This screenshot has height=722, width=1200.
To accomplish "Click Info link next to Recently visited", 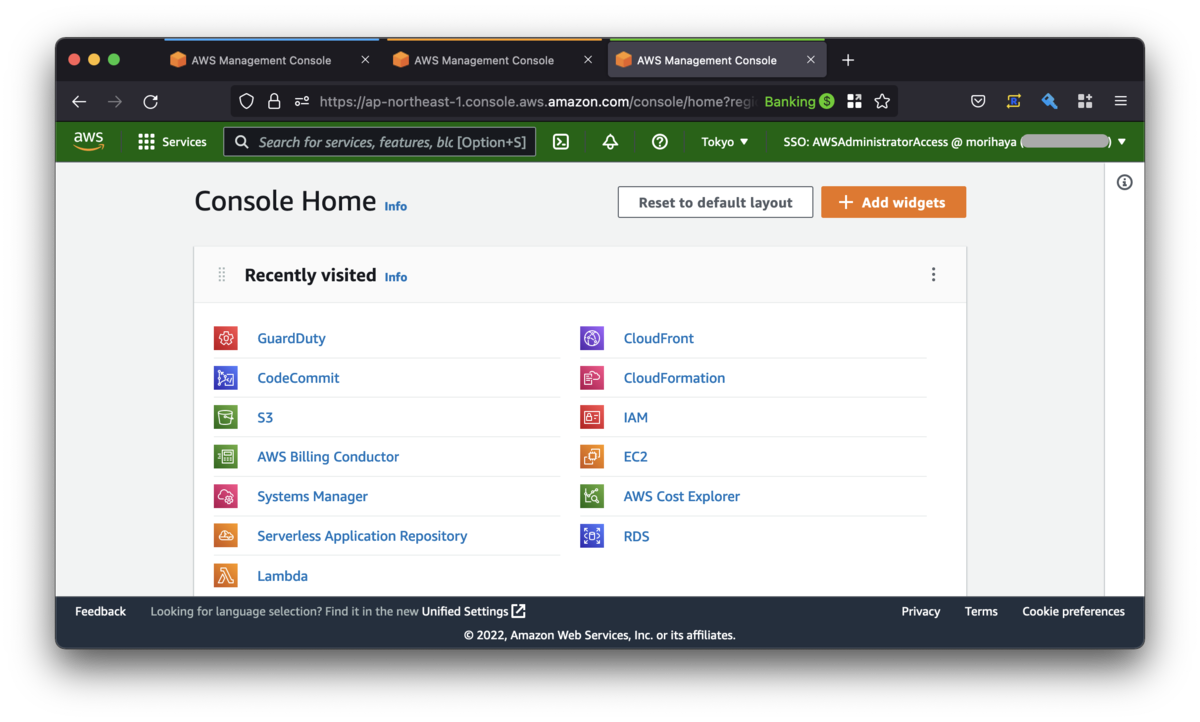I will pos(396,277).
